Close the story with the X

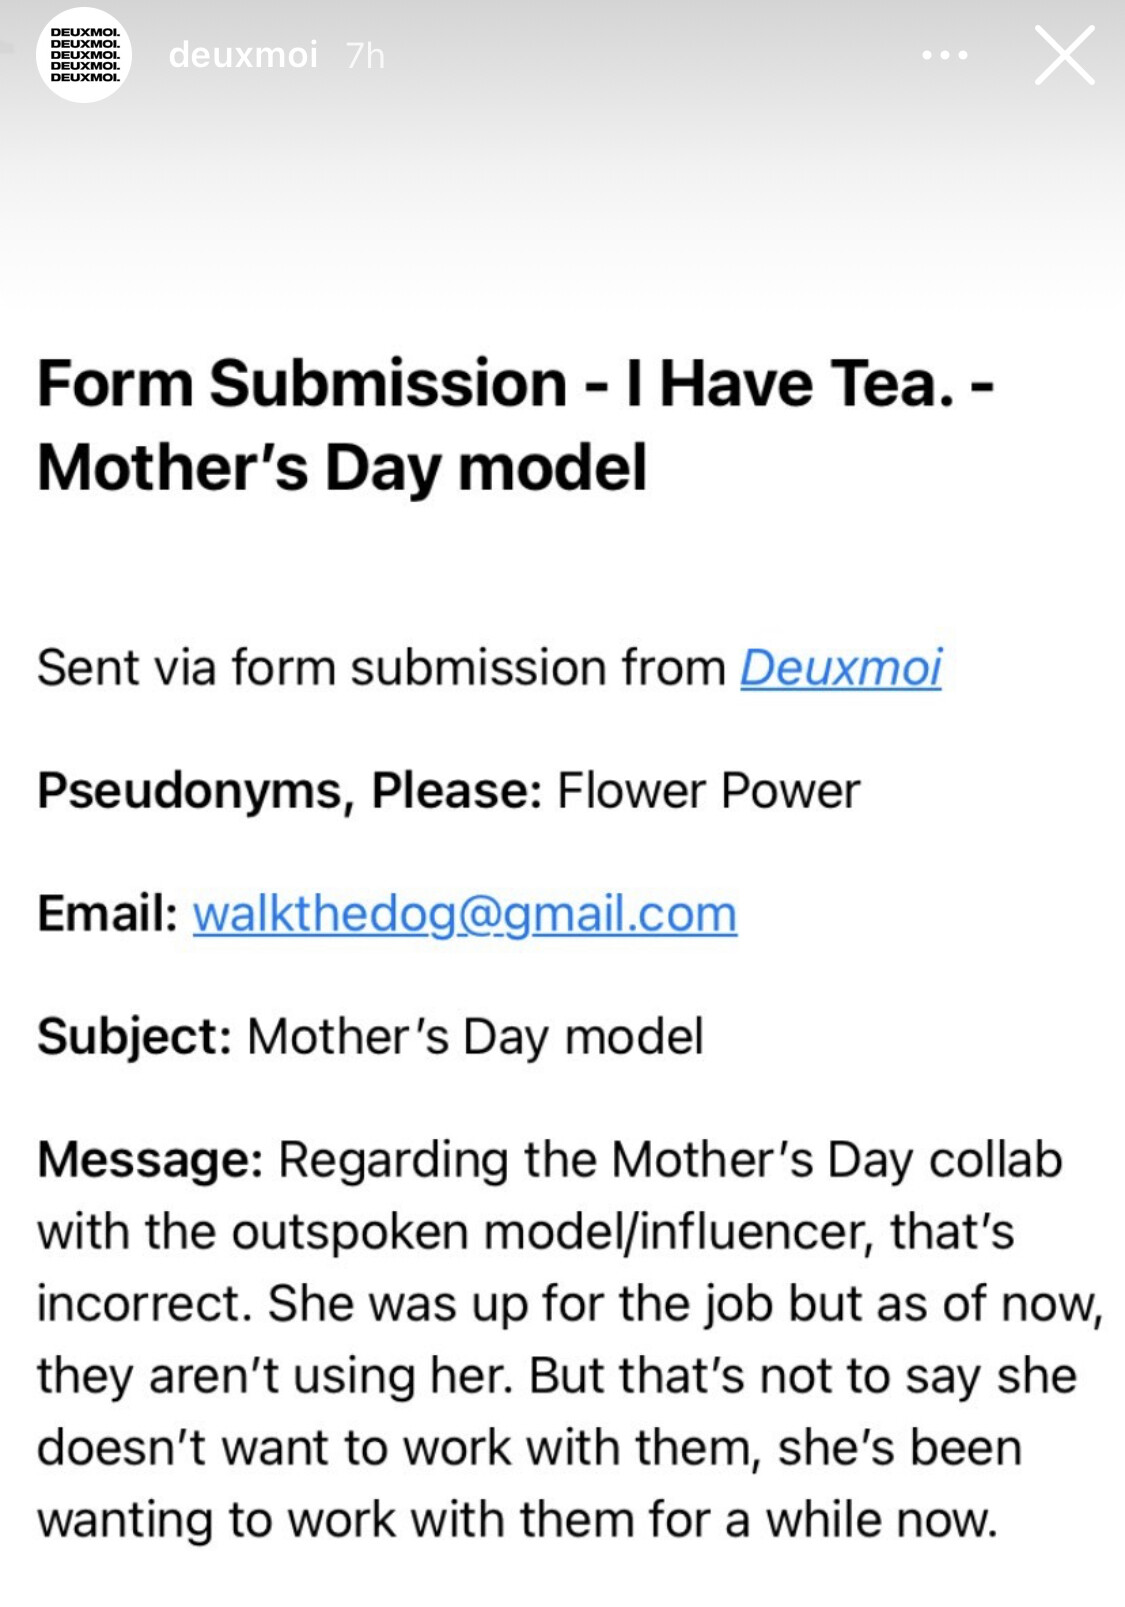click(x=1064, y=55)
